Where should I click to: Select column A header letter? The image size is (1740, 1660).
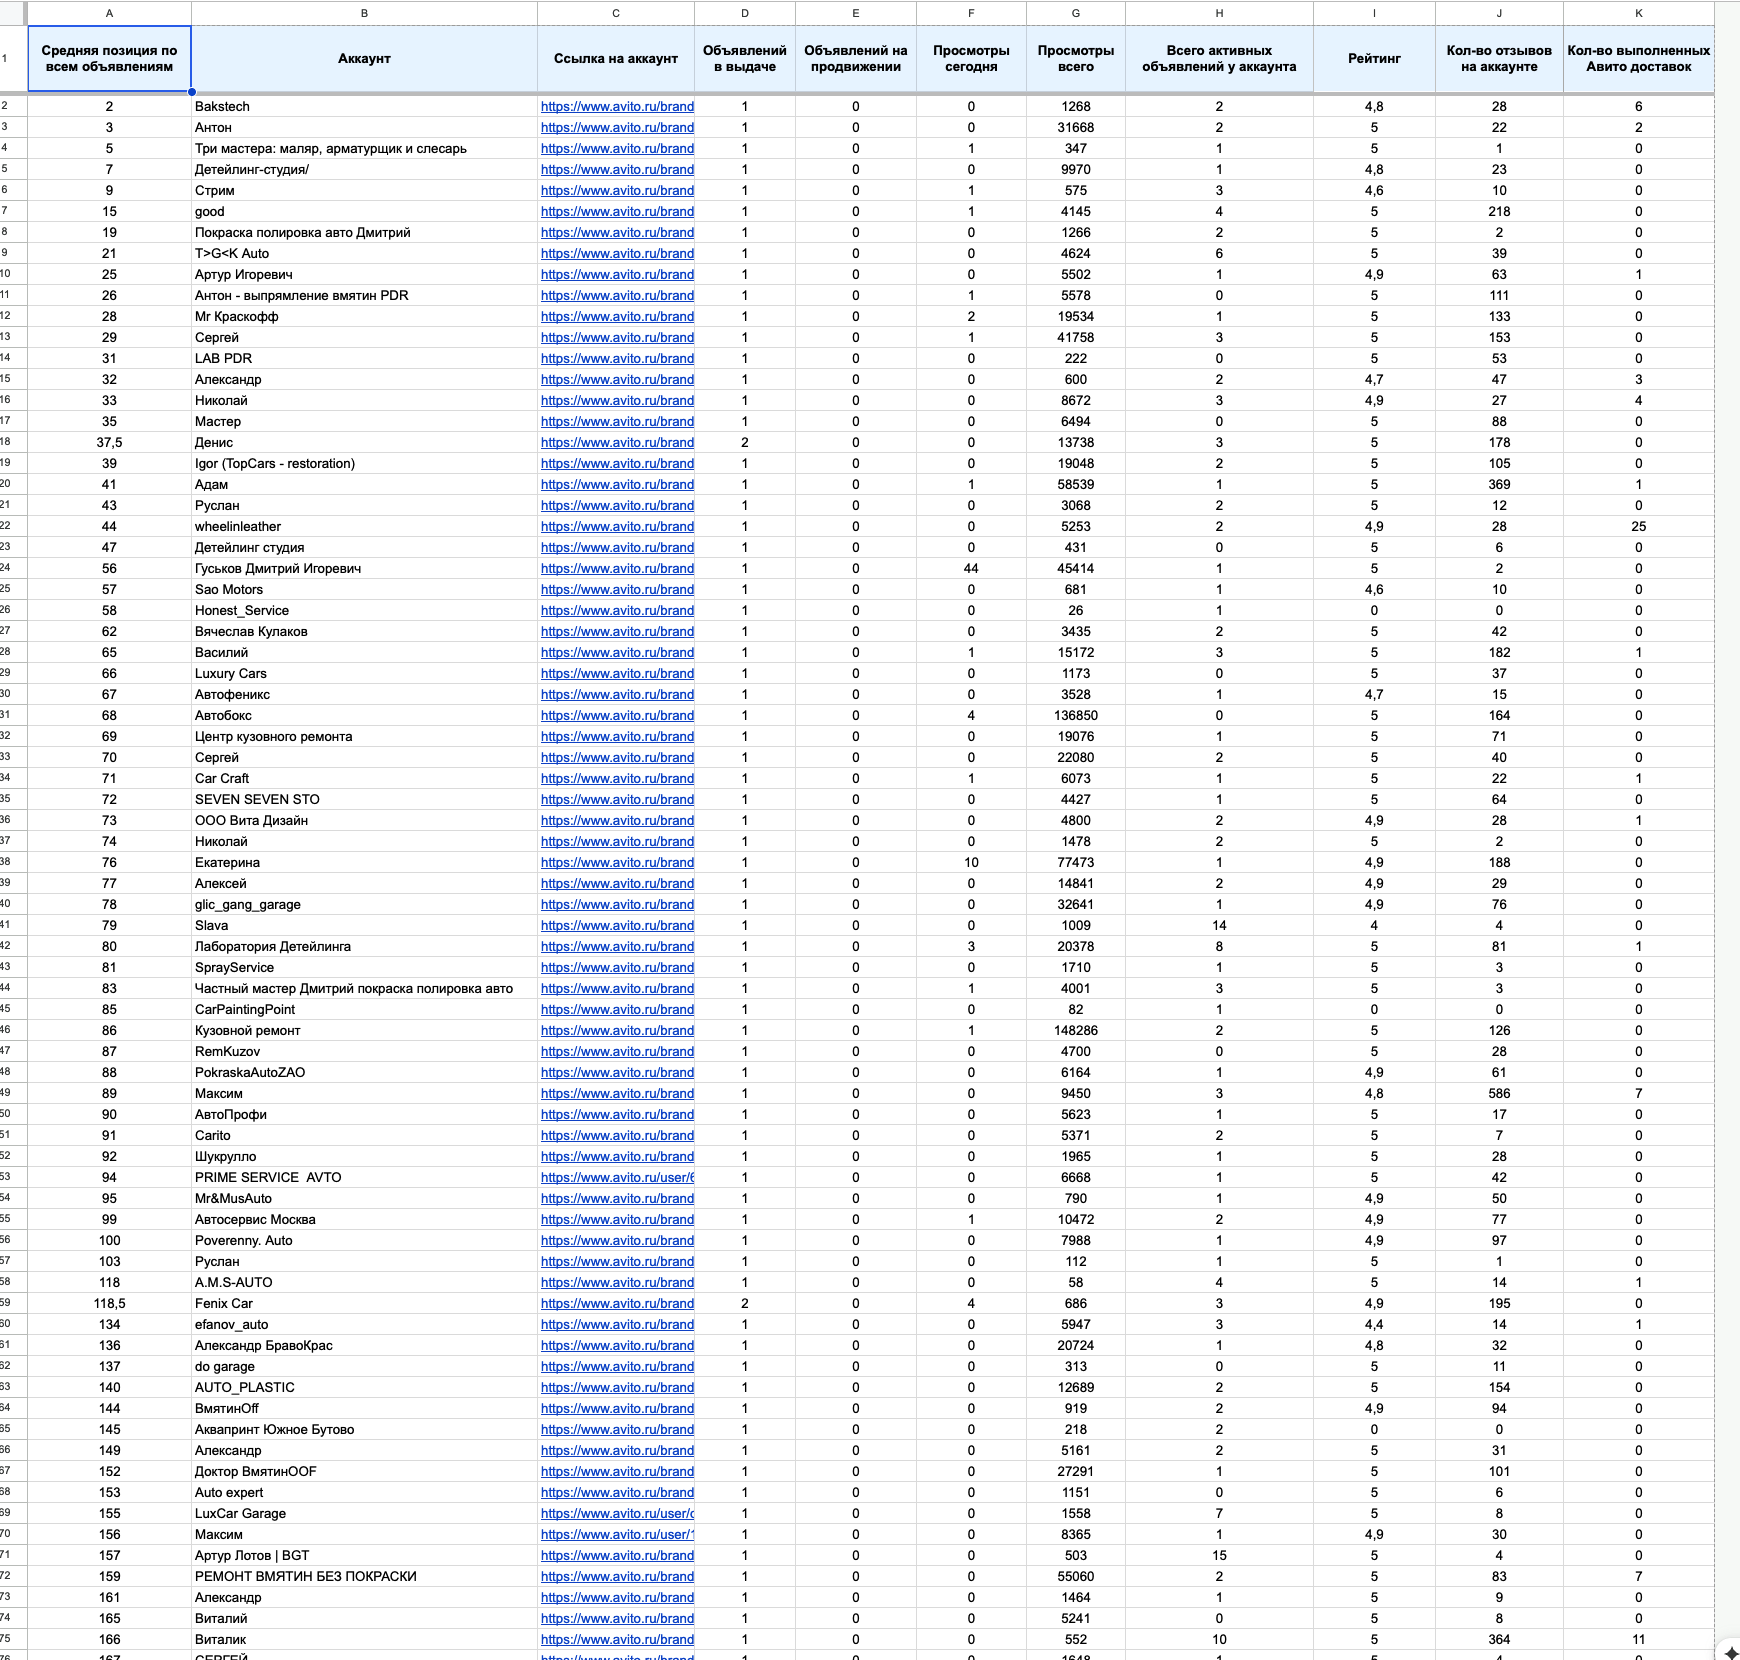pyautogui.click(x=109, y=13)
